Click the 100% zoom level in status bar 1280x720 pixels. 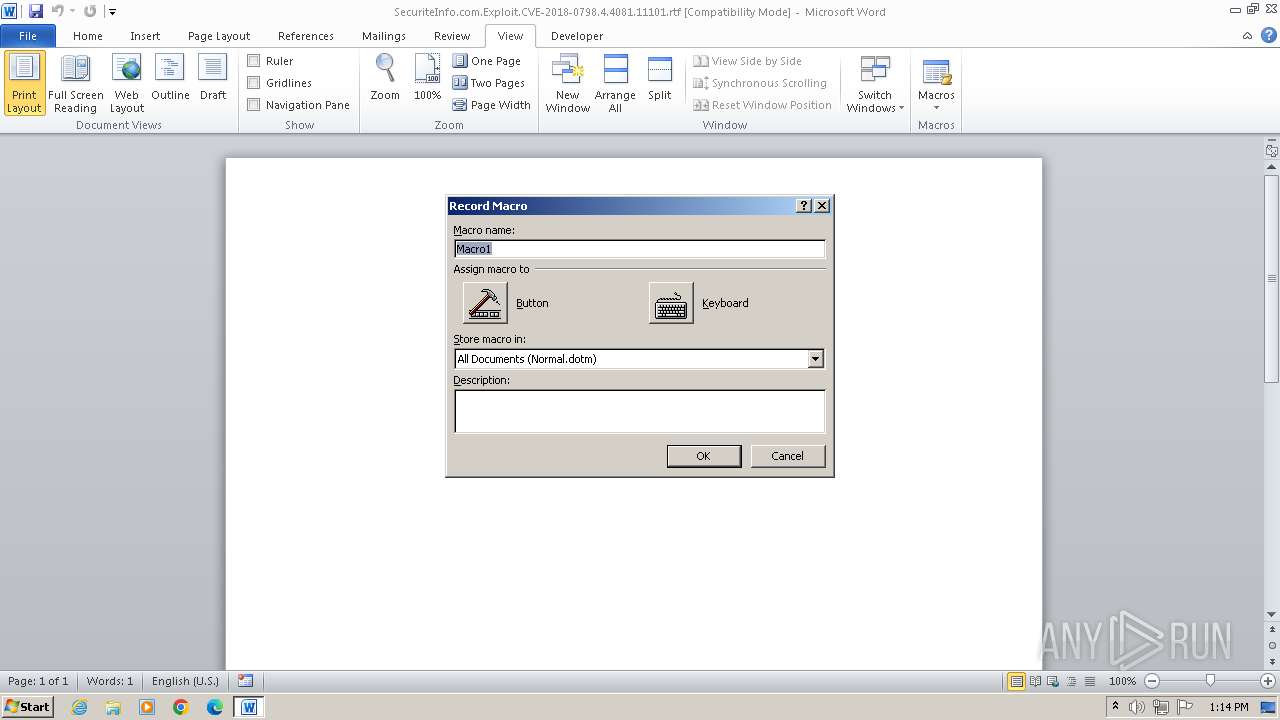pos(1122,681)
